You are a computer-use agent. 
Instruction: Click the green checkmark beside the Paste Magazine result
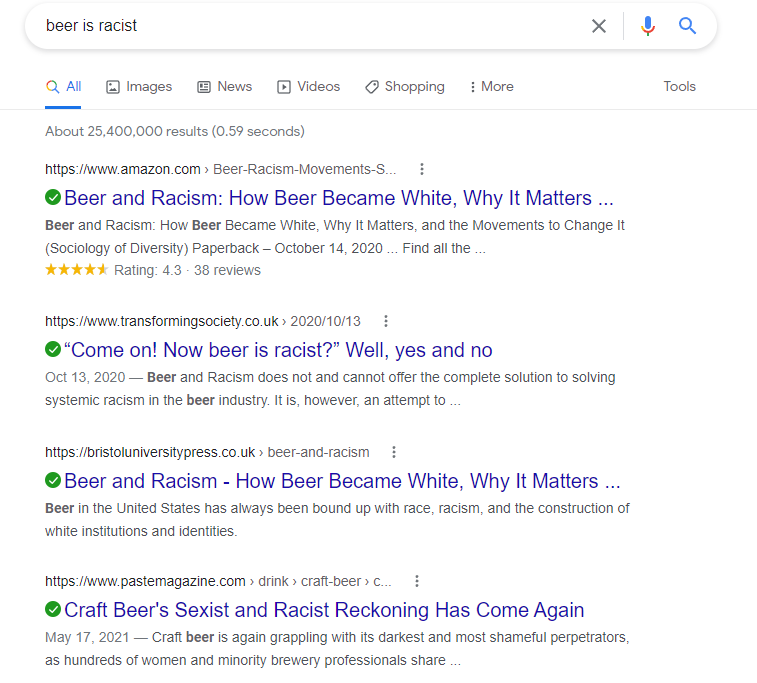(x=53, y=609)
